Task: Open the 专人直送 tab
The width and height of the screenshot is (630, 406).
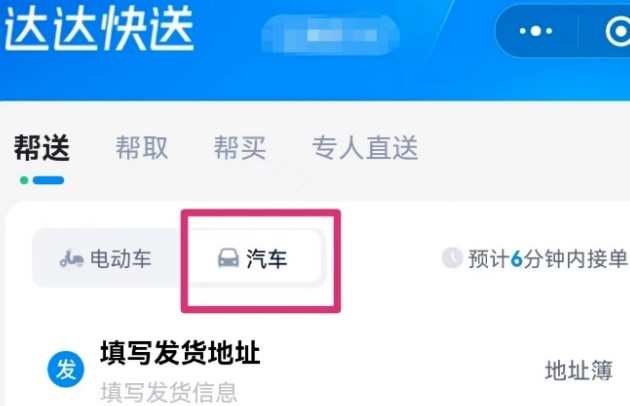Action: (365, 148)
